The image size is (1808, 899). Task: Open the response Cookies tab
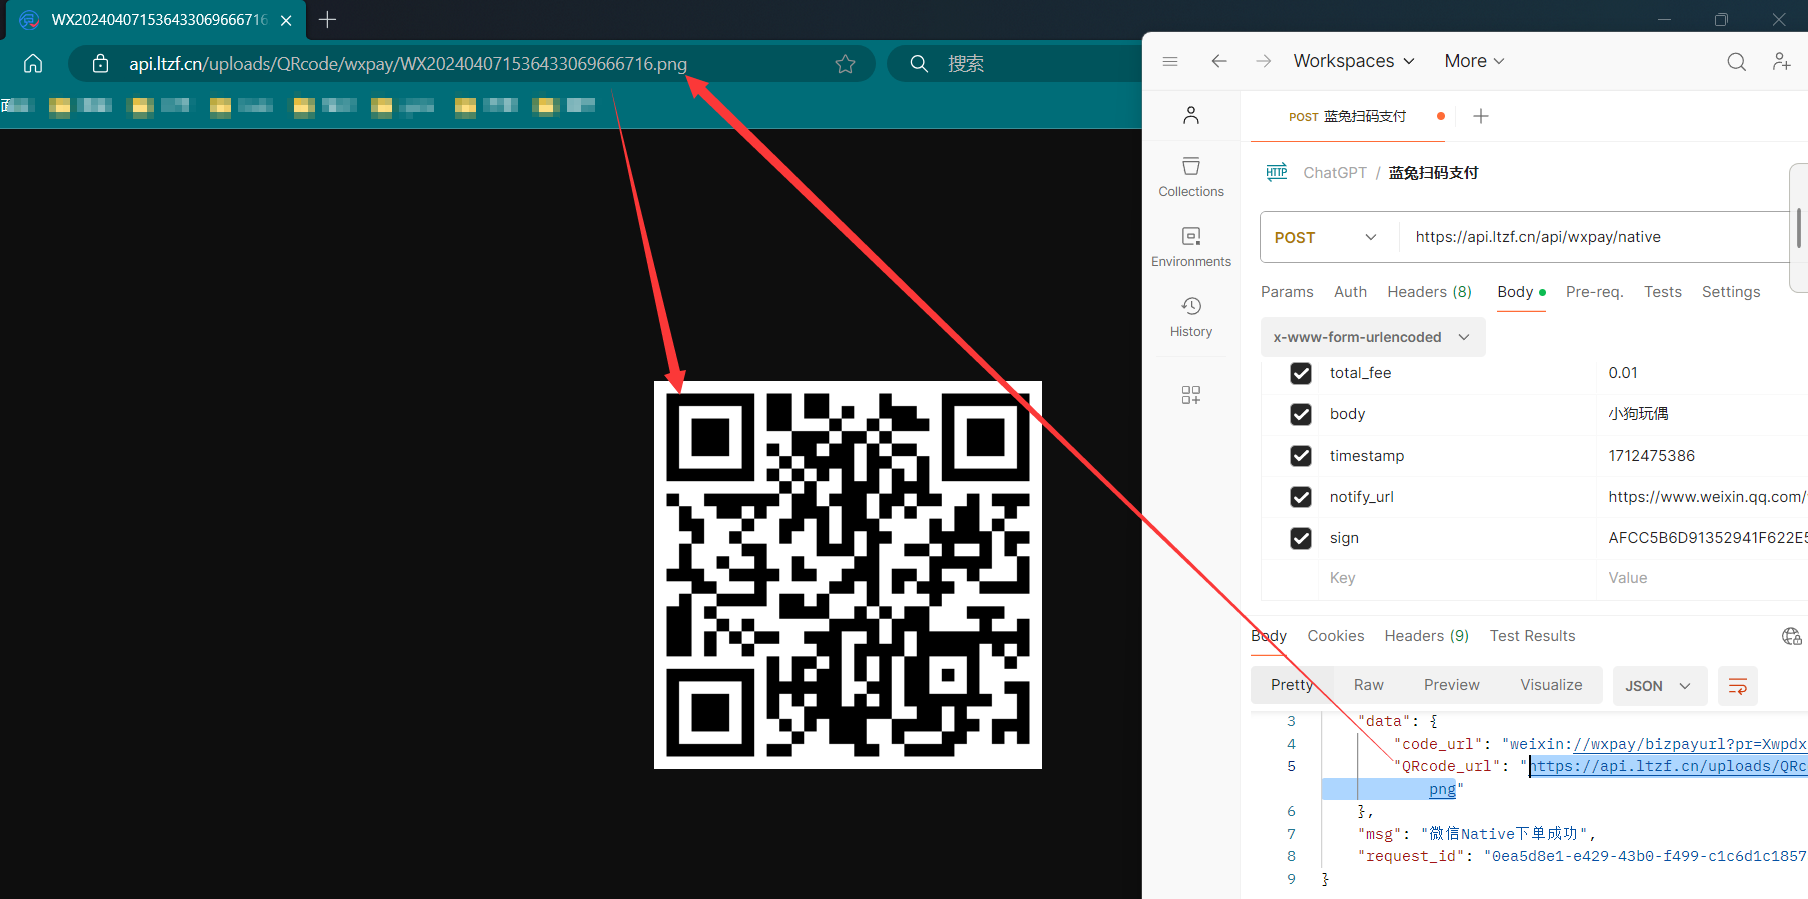(x=1335, y=636)
